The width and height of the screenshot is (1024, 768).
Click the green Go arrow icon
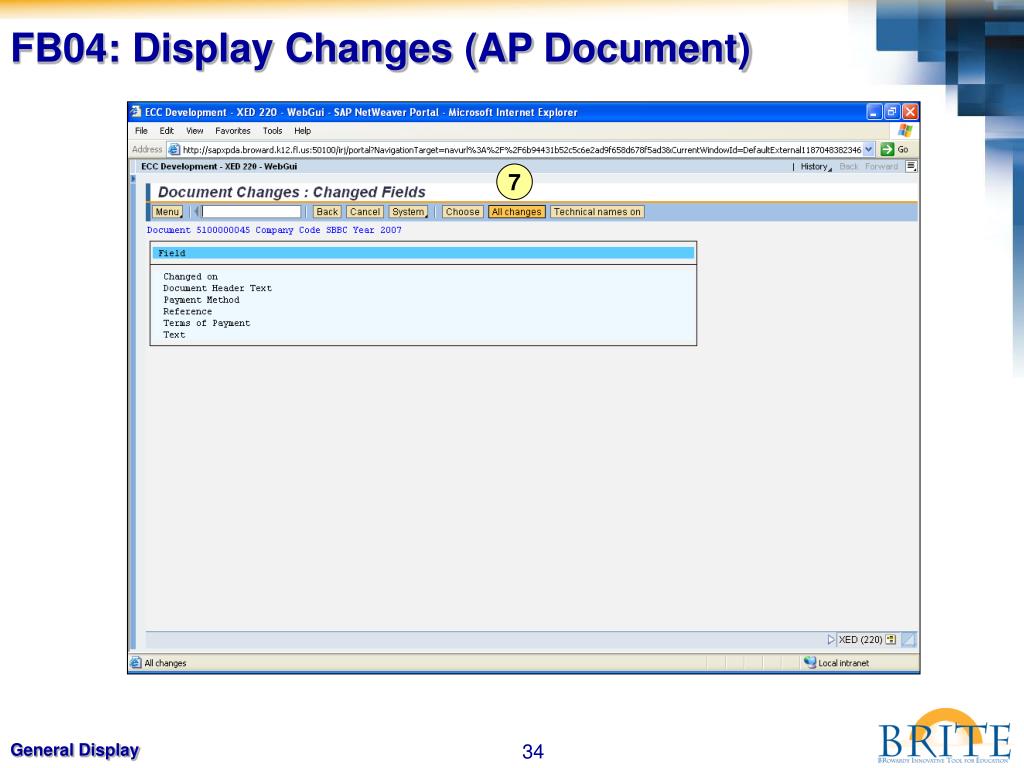[887, 150]
